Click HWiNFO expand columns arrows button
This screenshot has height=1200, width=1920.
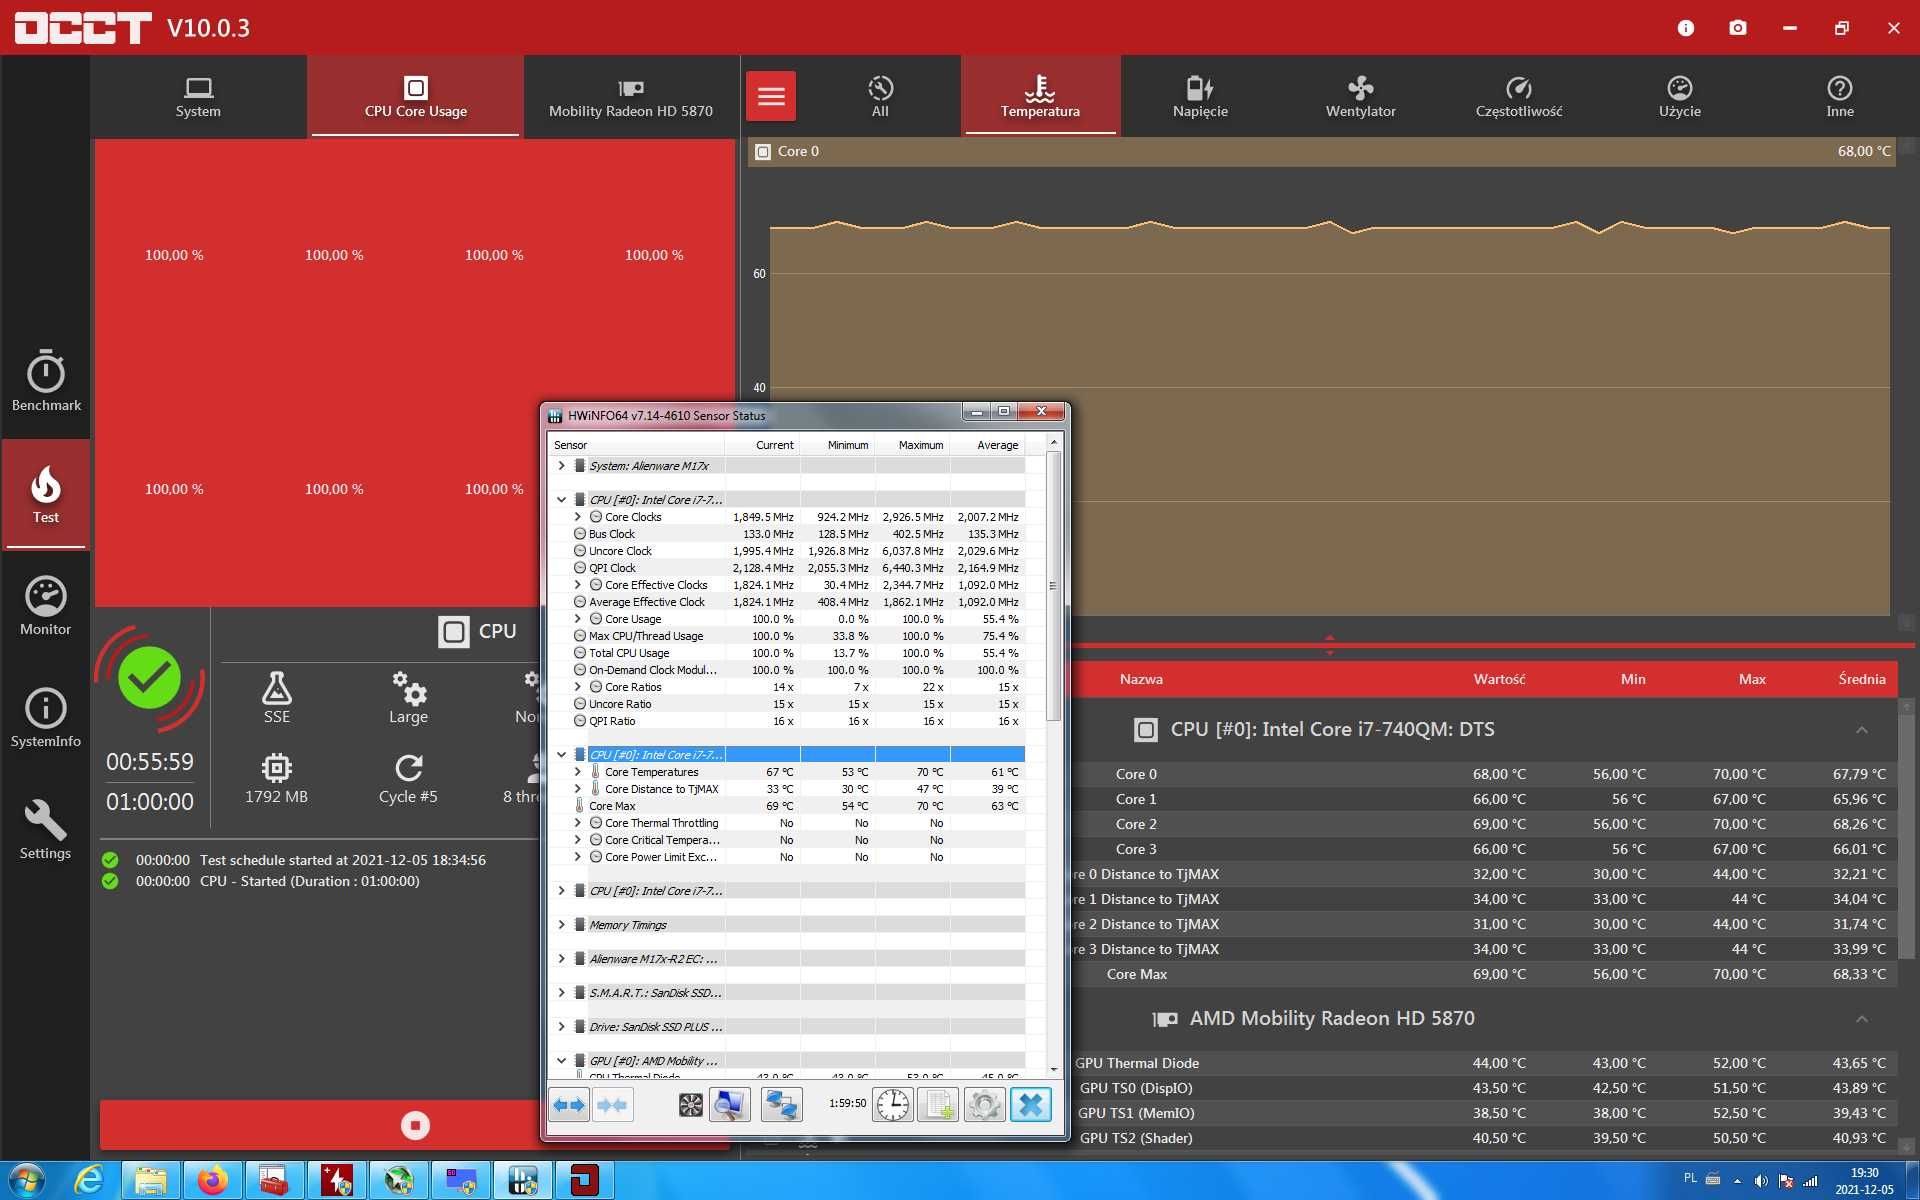pos(569,1105)
